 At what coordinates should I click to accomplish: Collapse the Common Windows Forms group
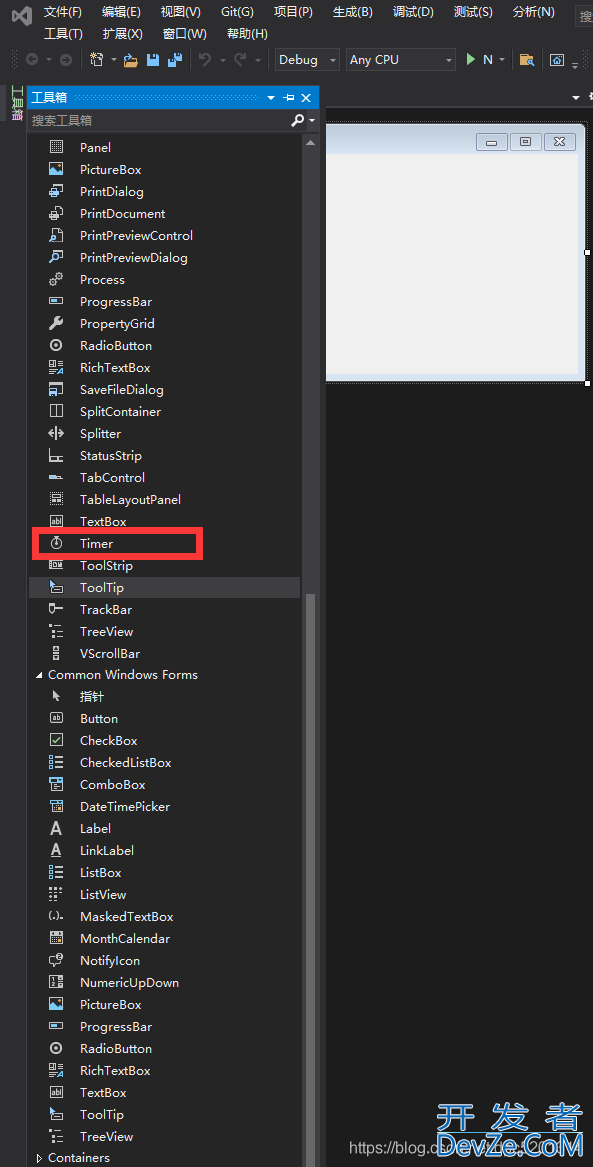pos(39,675)
